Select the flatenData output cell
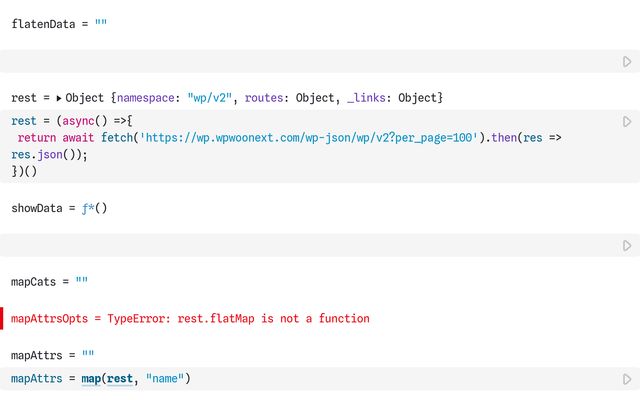The width and height of the screenshot is (640, 400). pyautogui.click(x=59, y=23)
